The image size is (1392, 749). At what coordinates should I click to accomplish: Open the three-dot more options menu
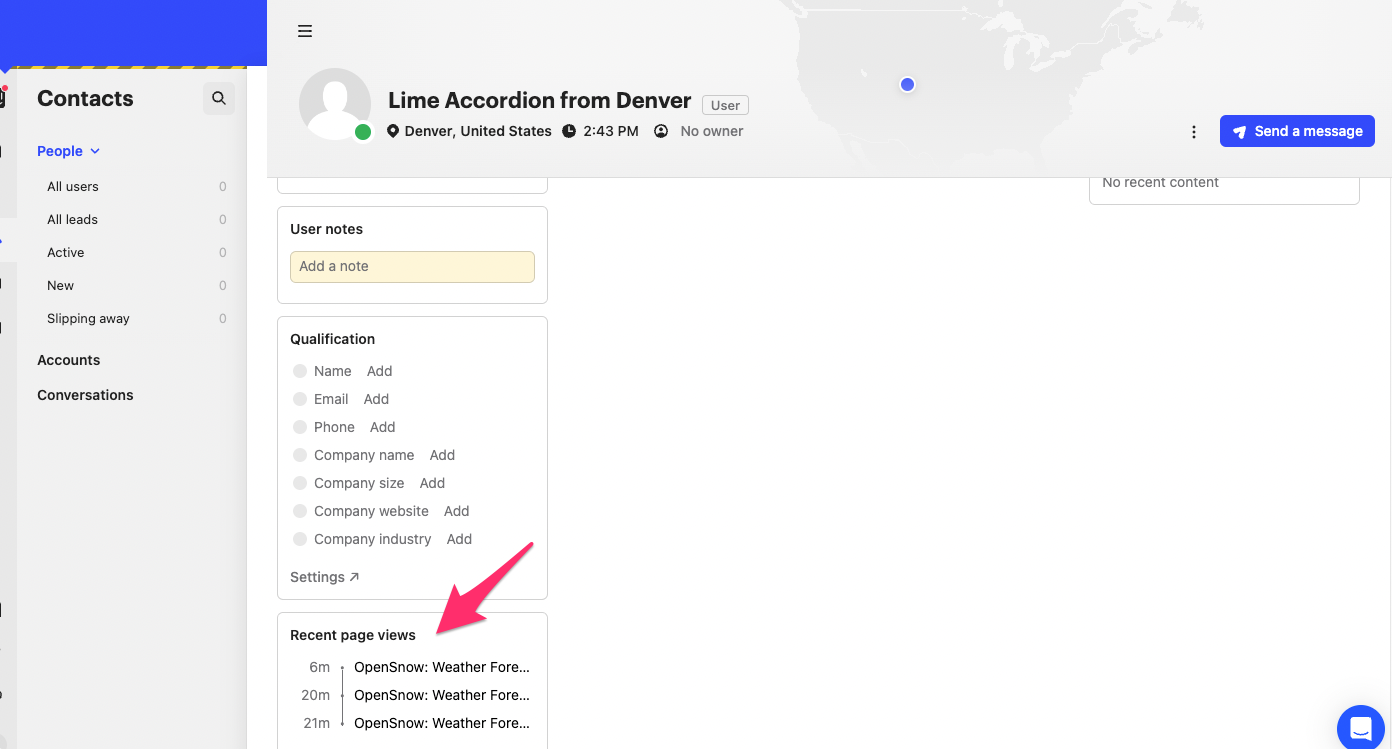1193,132
